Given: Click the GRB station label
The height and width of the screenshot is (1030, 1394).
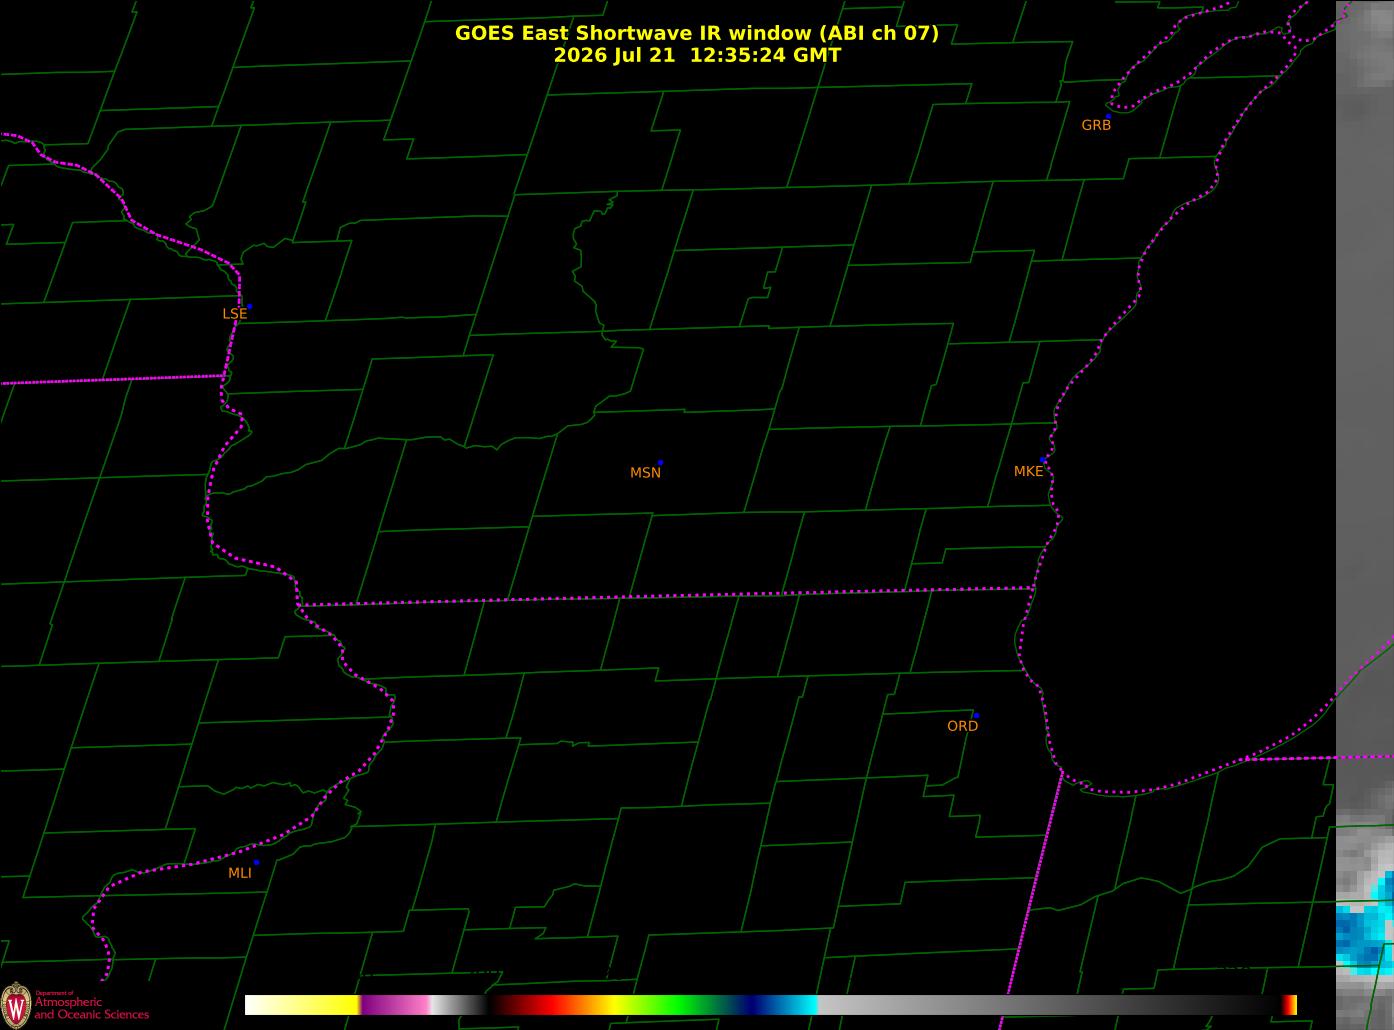Looking at the screenshot, I should (x=1096, y=126).
